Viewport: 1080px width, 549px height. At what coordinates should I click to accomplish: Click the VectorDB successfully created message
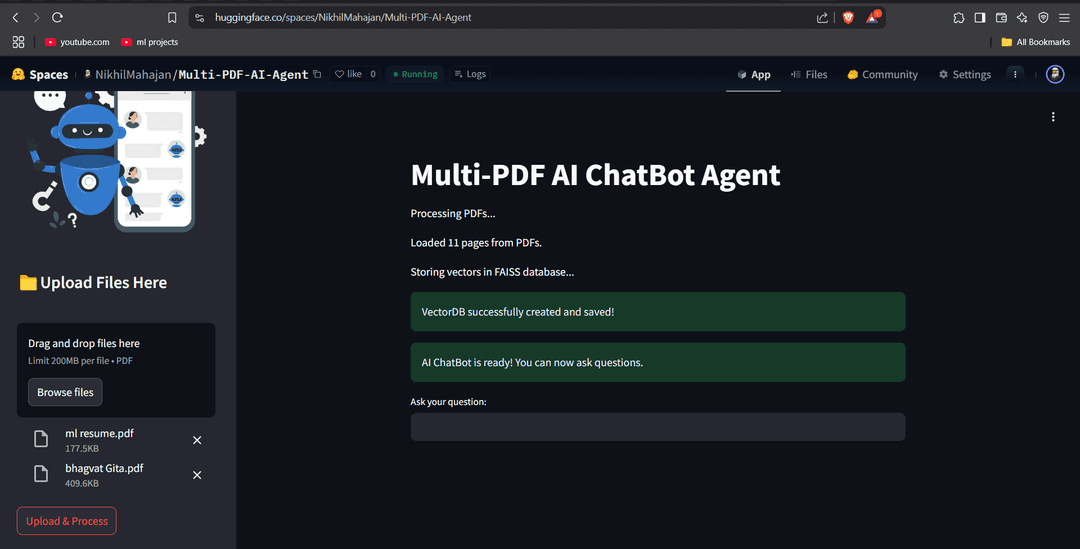(658, 311)
